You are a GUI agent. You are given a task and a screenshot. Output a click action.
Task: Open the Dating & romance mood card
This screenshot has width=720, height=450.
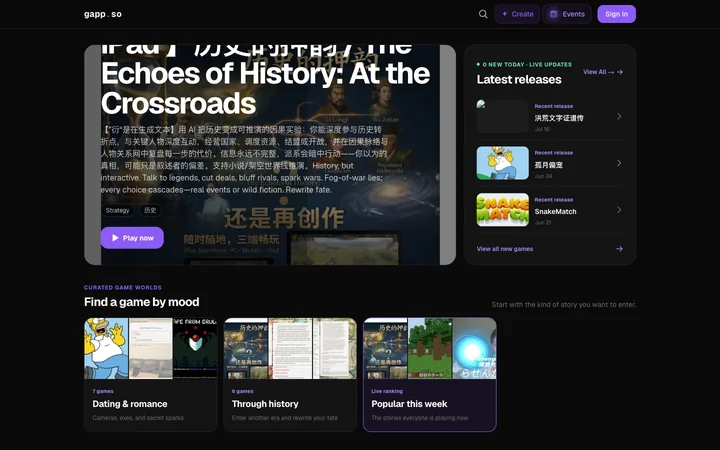click(x=151, y=374)
